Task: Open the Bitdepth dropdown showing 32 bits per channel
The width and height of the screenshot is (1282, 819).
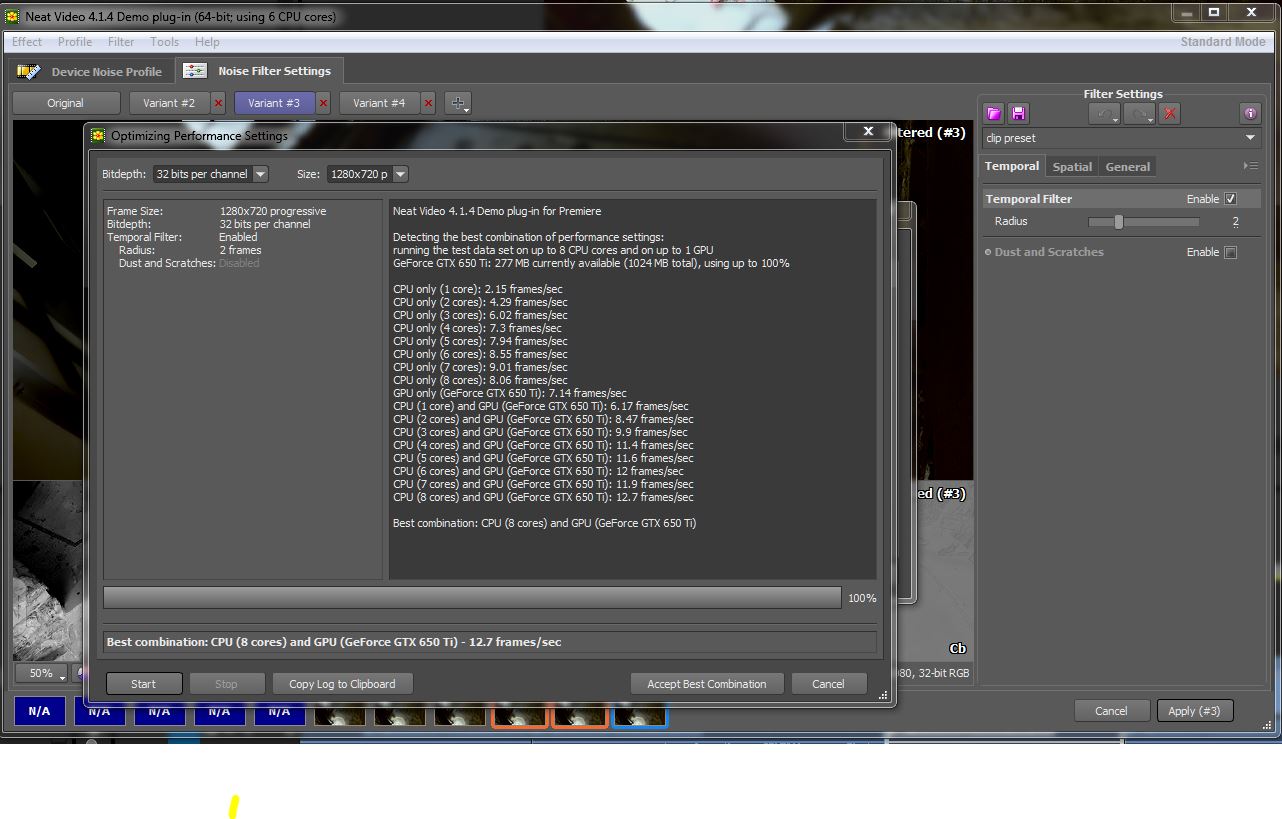Action: [210, 174]
